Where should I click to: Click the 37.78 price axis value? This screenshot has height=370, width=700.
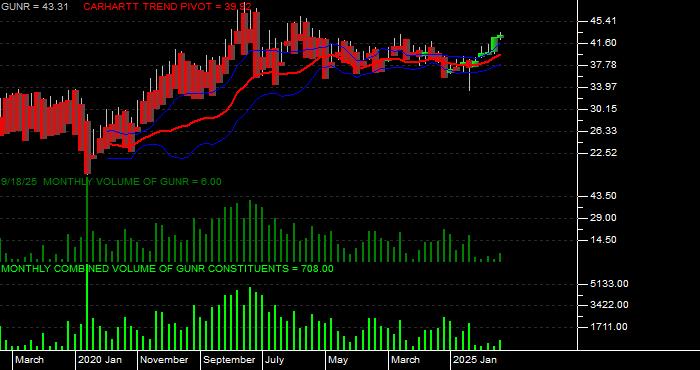(x=603, y=65)
